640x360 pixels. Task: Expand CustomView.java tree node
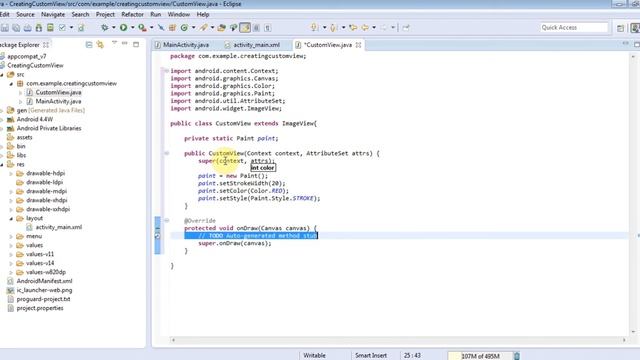coord(20,93)
